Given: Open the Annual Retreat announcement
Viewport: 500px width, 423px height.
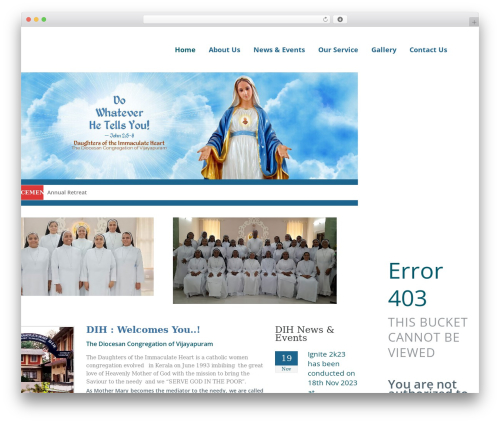Looking at the screenshot, I should [67, 192].
